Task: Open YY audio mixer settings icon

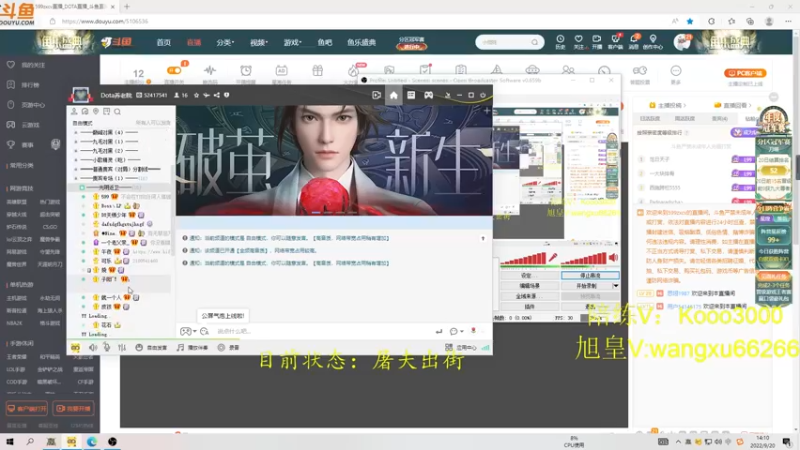Action: click(122, 347)
